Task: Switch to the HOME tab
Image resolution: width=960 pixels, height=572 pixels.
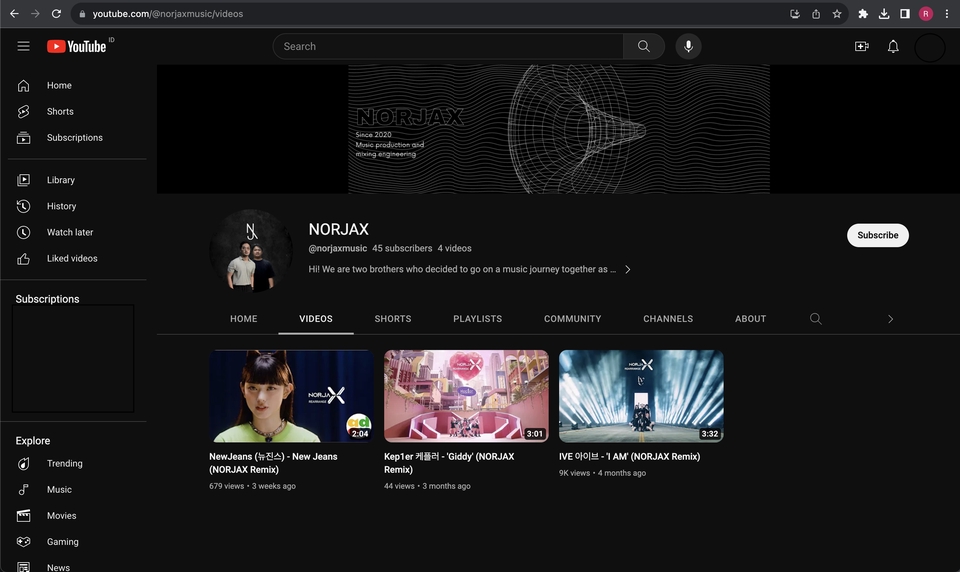Action: point(244,318)
